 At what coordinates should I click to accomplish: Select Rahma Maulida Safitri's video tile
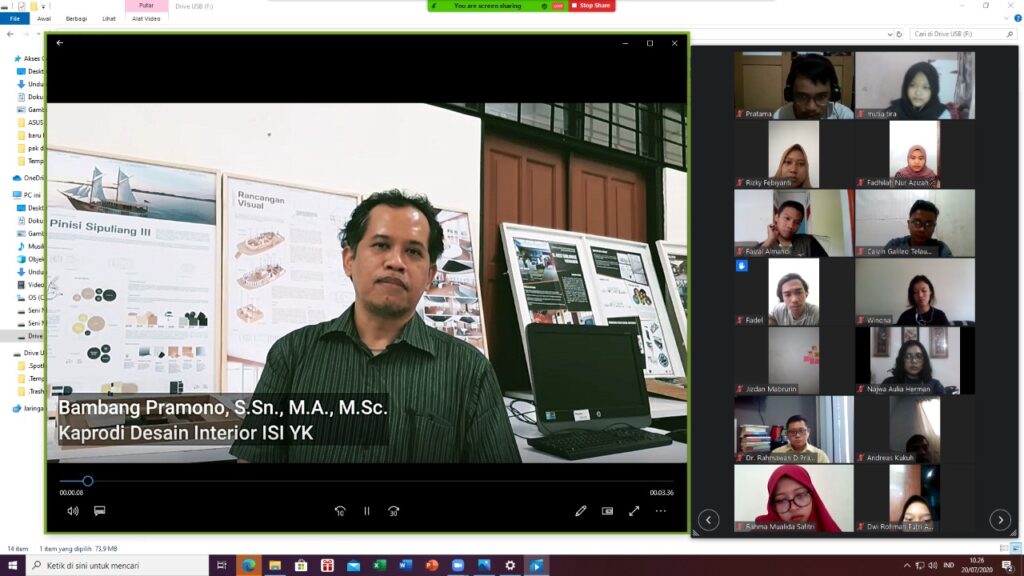pyautogui.click(x=793, y=498)
